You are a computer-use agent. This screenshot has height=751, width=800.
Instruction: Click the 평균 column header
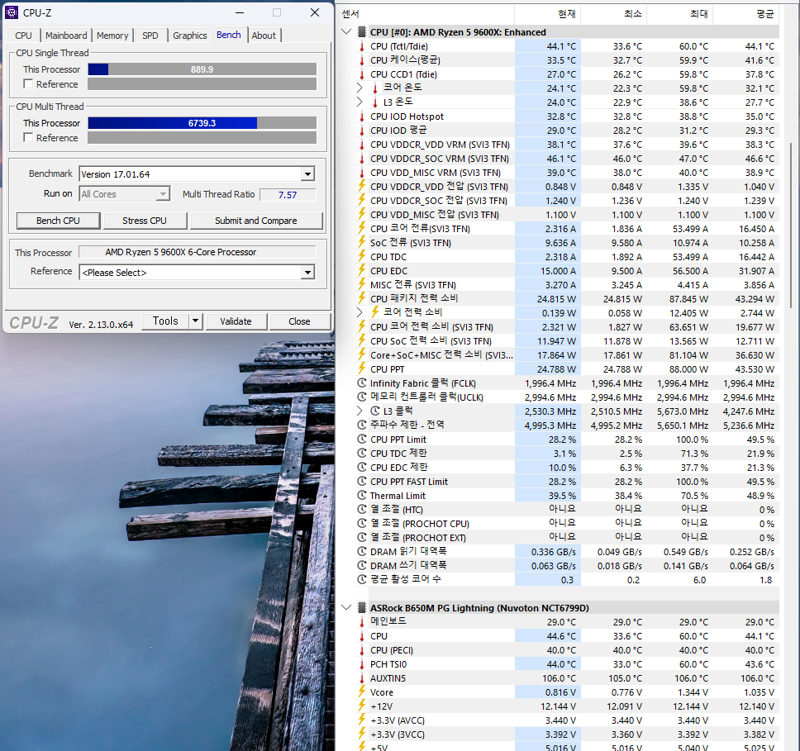coord(746,14)
